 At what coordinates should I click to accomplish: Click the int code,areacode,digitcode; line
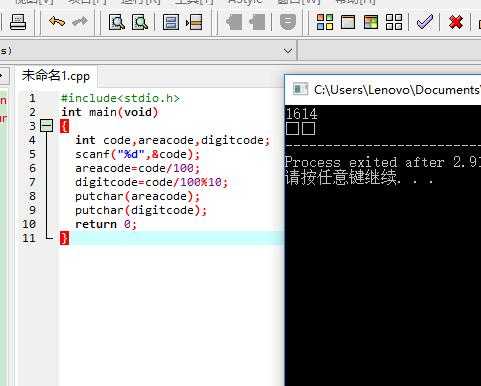click(172, 140)
